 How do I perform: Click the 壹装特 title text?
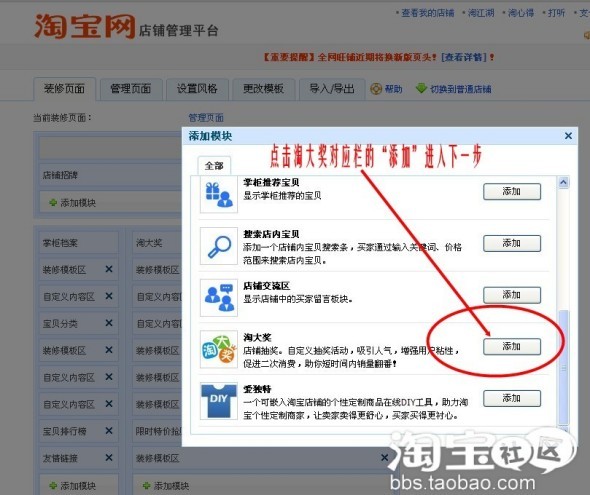coord(257,389)
